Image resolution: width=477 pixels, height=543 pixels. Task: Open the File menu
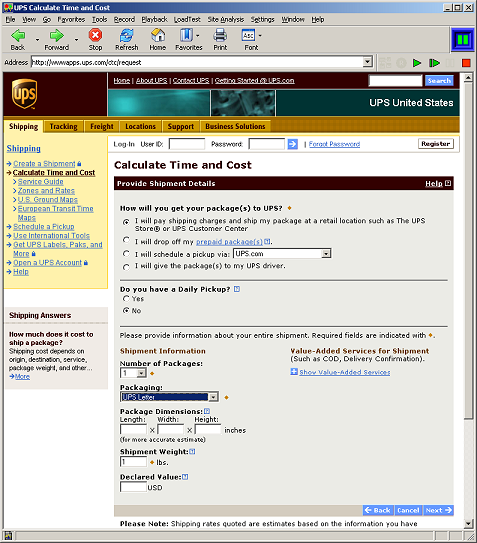tap(10, 19)
